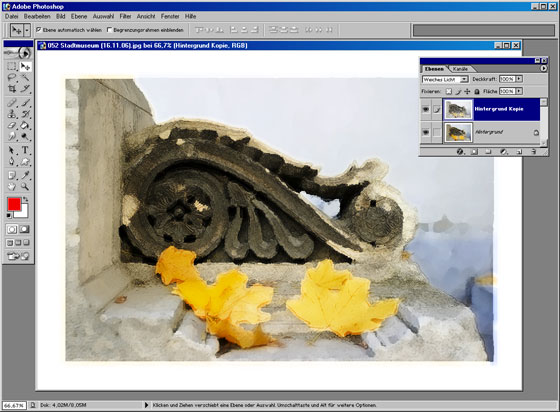
Task: Click the 66.67% zoom field in status bar
Action: 14,406
